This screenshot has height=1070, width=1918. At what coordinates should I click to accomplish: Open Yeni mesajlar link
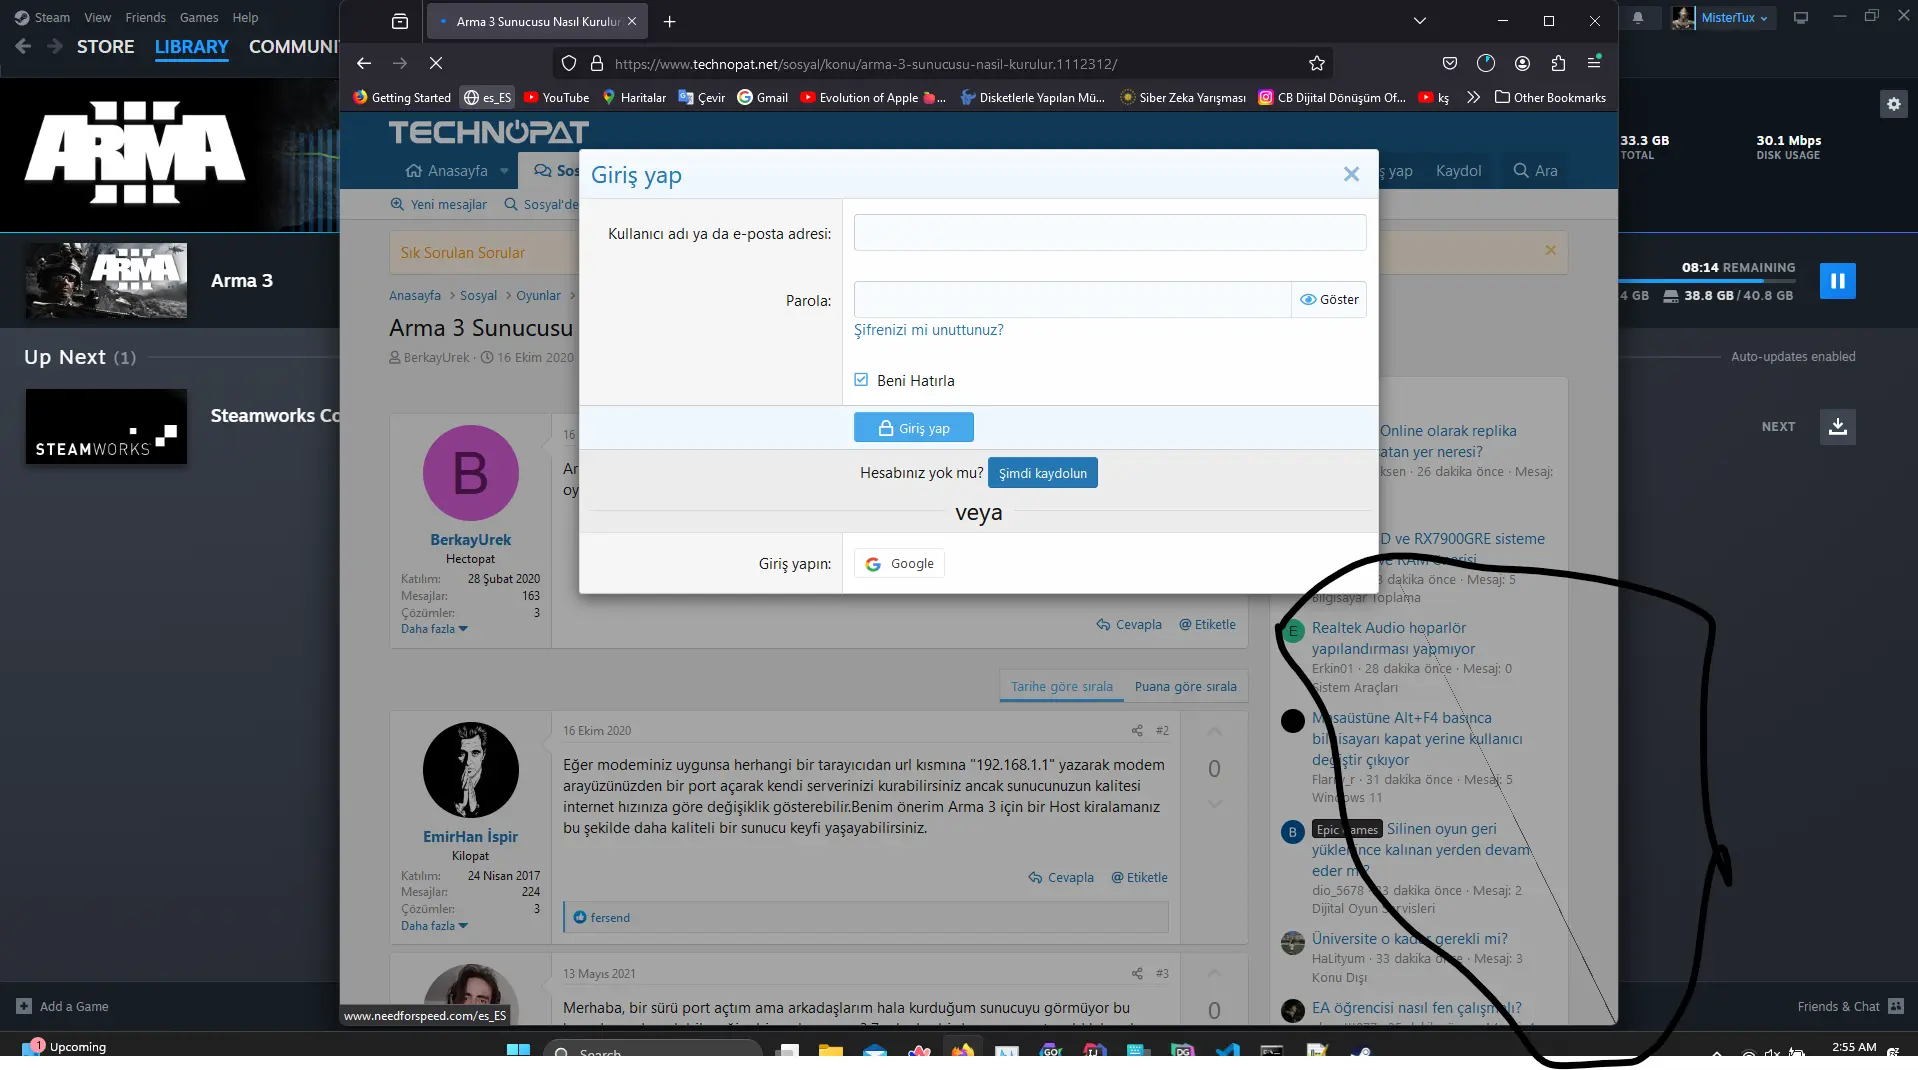(x=438, y=205)
